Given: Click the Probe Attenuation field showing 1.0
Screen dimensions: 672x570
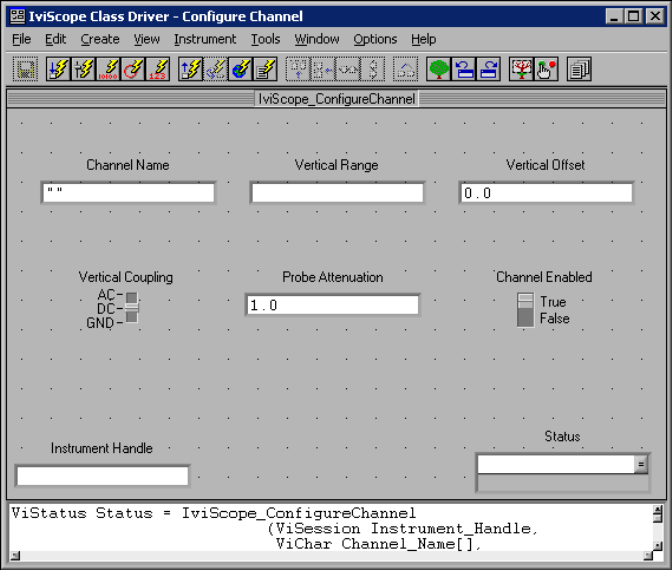Looking at the screenshot, I should 333,305.
